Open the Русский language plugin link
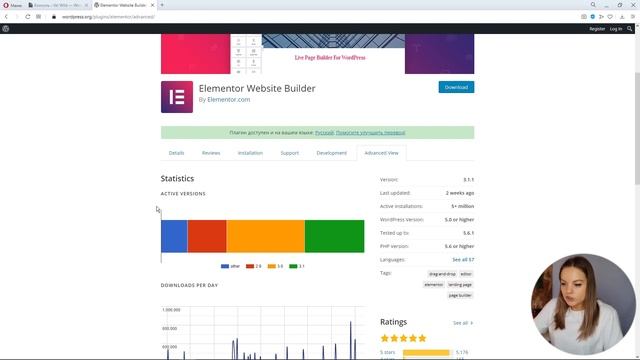 tap(324, 133)
